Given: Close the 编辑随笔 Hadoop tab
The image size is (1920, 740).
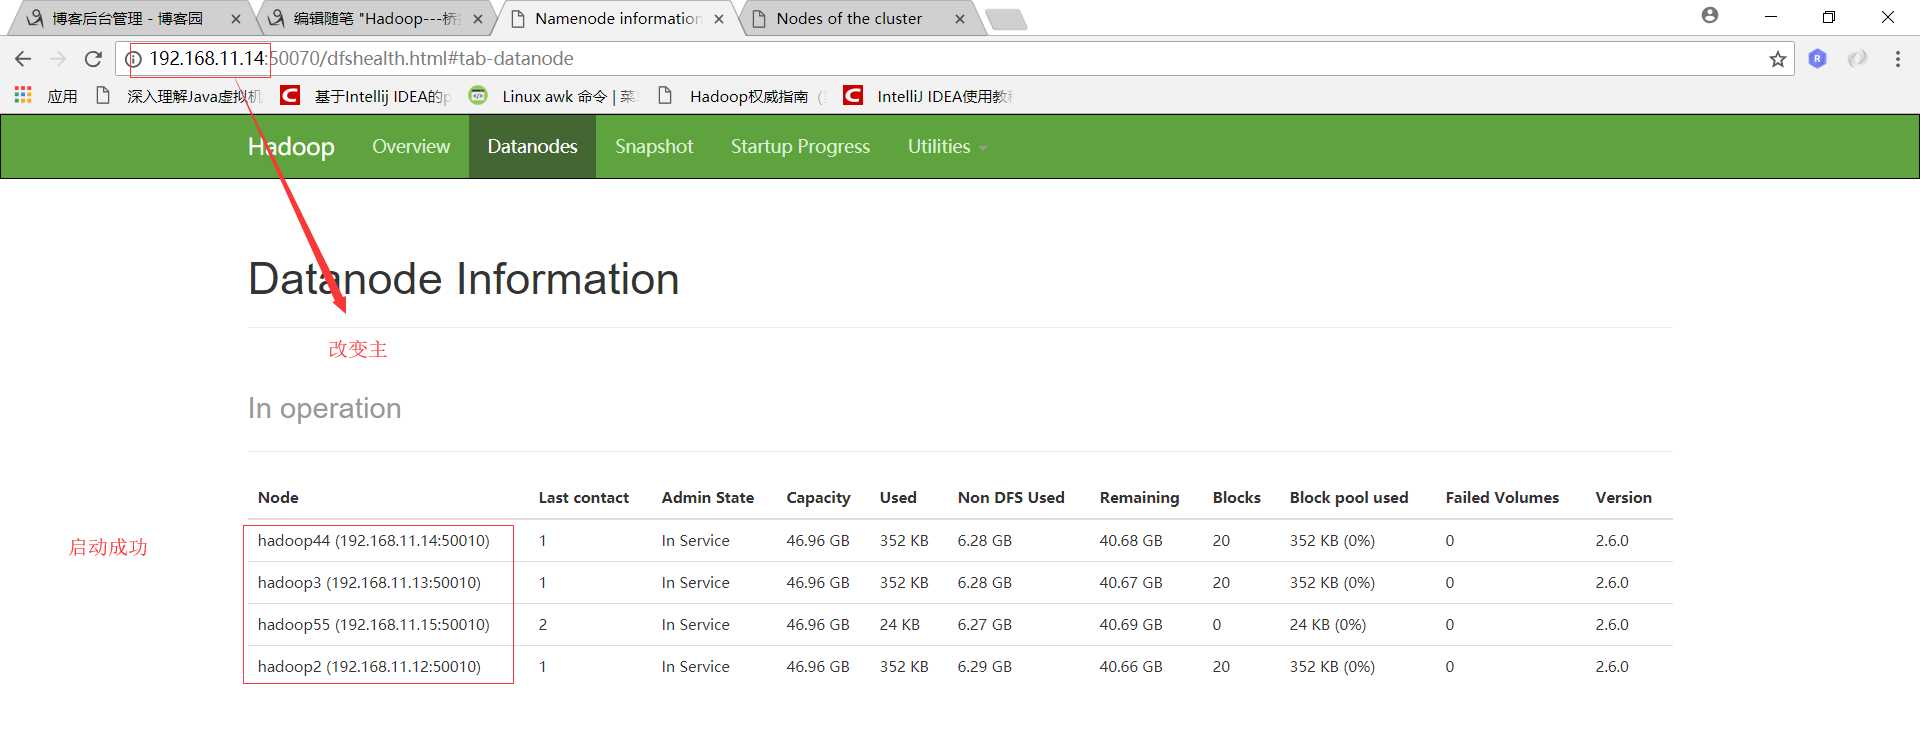Looking at the screenshot, I should point(478,19).
